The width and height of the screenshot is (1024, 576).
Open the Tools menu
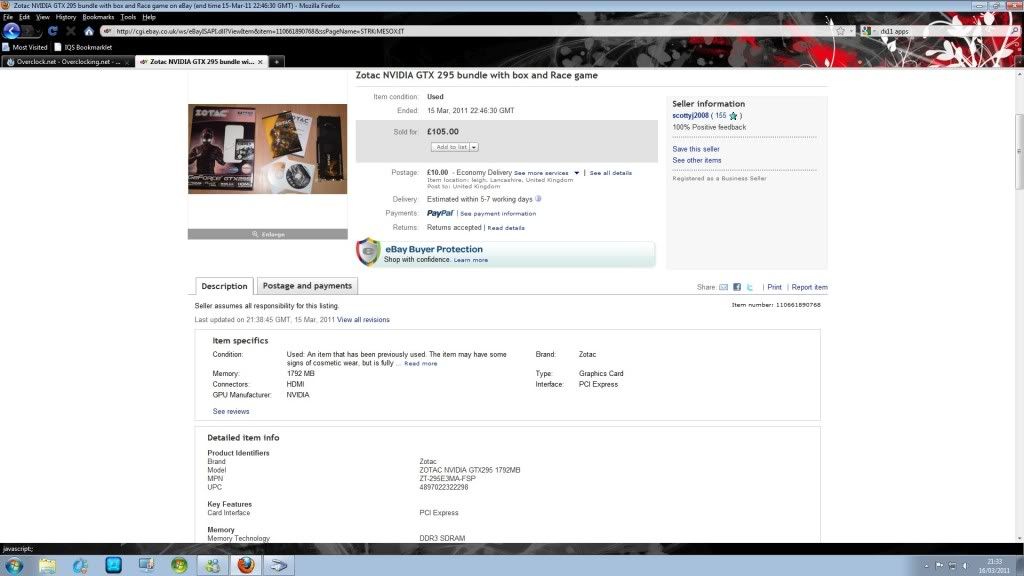[128, 17]
